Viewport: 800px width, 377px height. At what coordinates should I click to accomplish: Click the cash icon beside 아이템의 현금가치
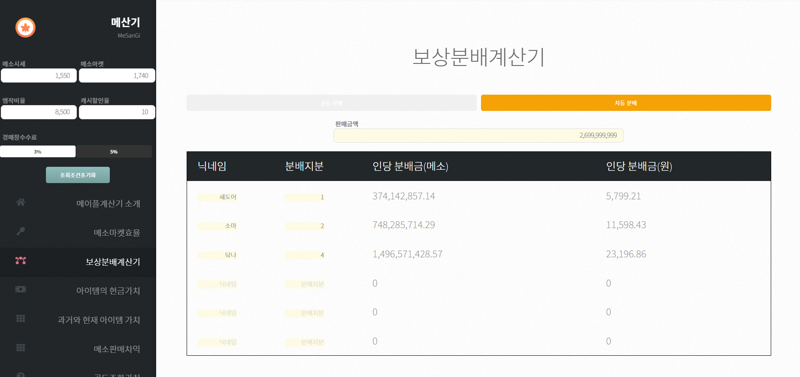click(21, 289)
